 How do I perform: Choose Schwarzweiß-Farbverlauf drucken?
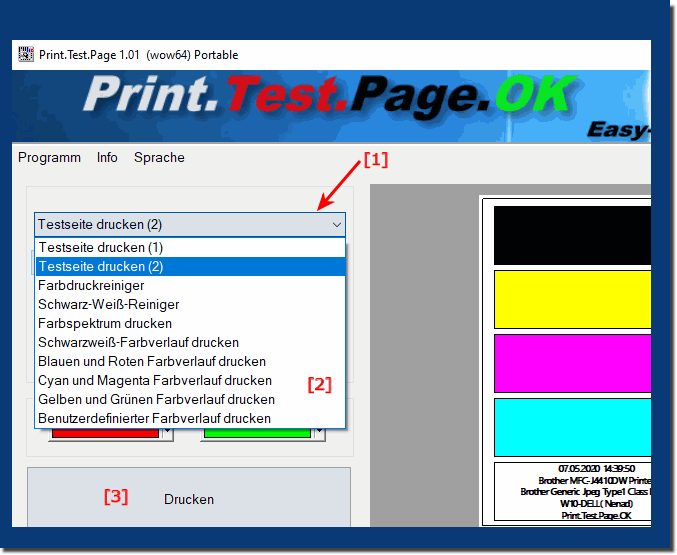pyautogui.click(x=190, y=343)
